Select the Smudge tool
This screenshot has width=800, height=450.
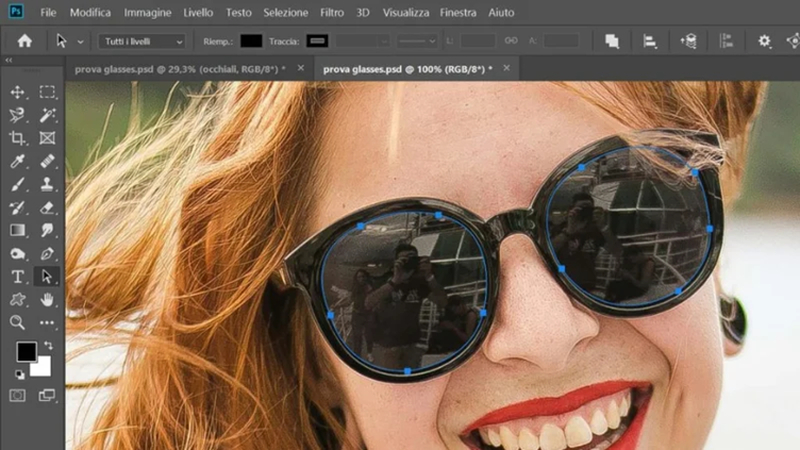[x=47, y=231]
